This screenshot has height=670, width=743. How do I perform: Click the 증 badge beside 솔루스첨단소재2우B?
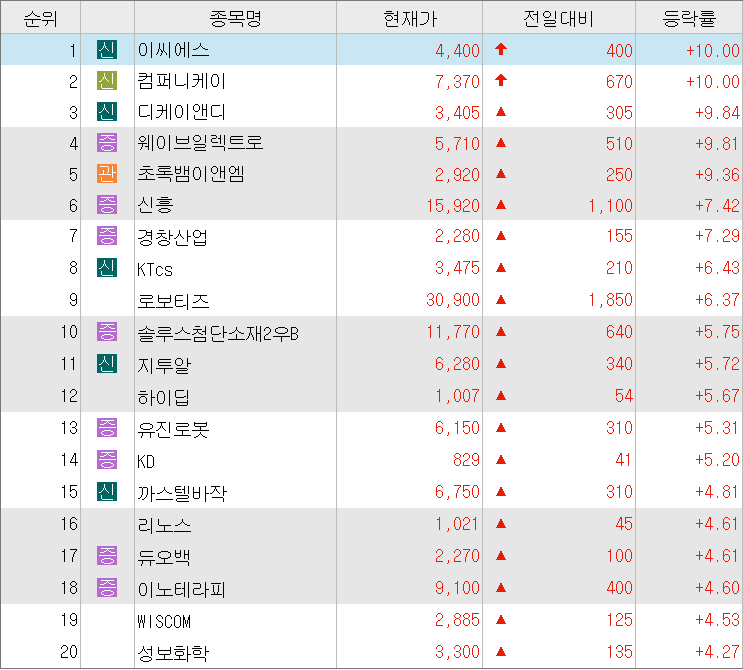click(107, 332)
